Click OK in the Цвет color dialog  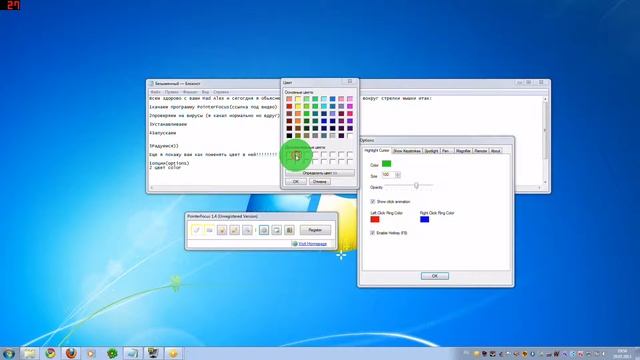296,182
